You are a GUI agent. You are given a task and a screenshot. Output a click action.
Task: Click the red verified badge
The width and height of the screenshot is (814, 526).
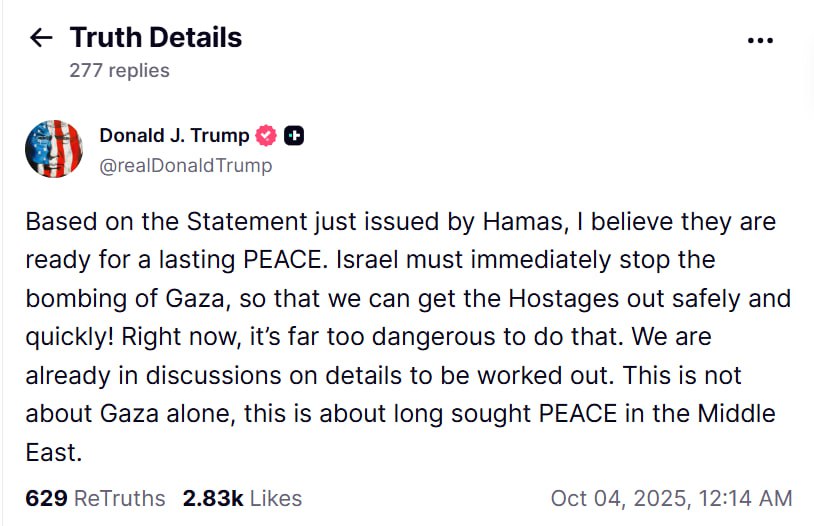click(267, 136)
